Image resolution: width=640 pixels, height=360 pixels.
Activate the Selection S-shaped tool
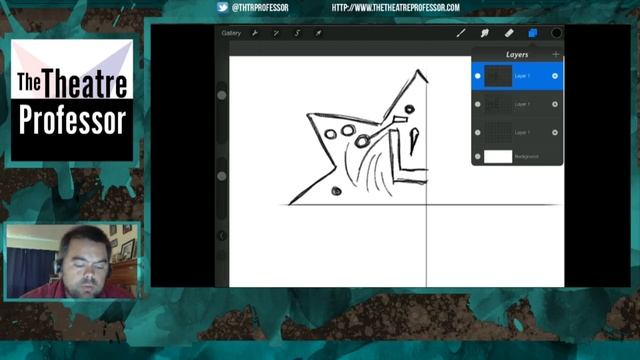click(x=298, y=33)
